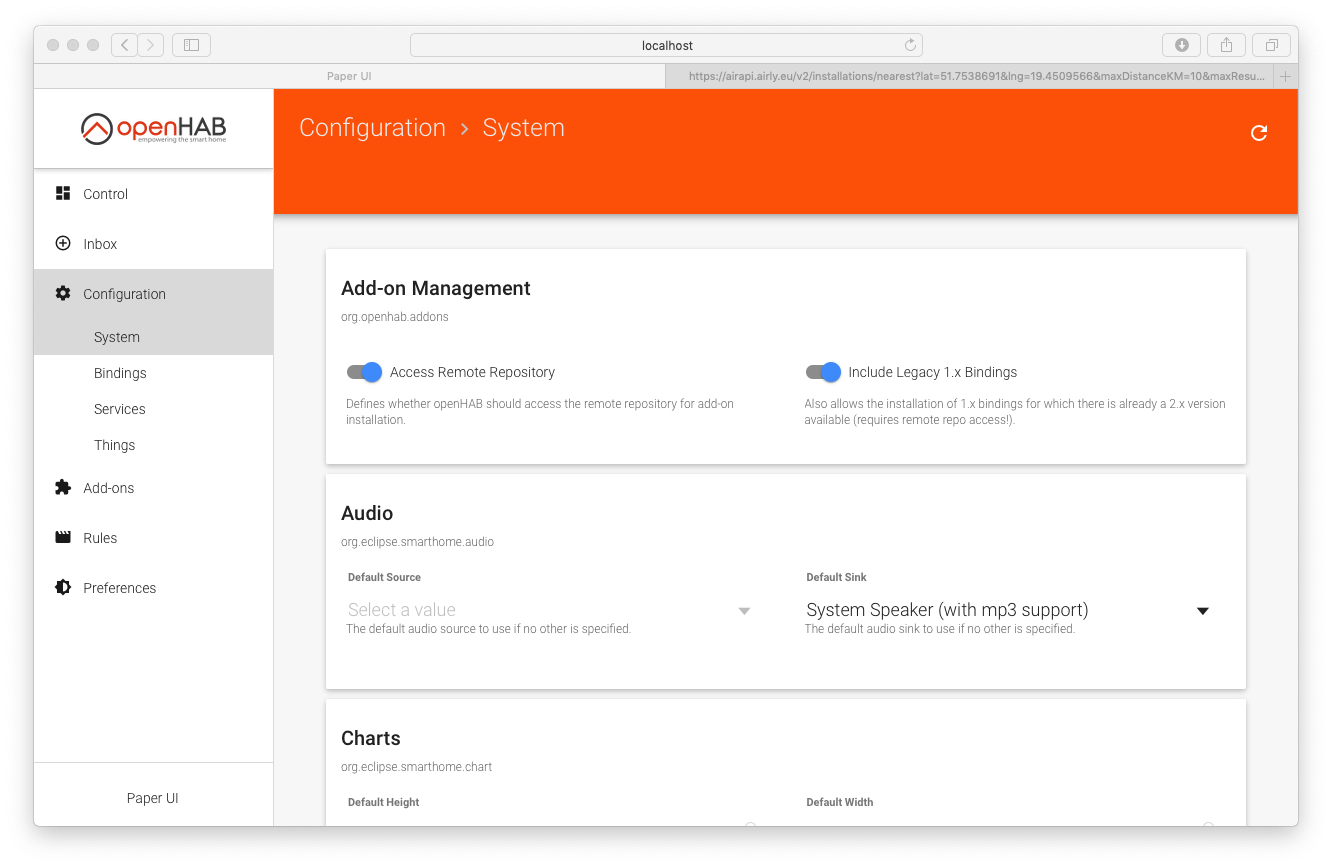Click the Configuration gear icon
This screenshot has width=1332, height=868.
point(63,293)
